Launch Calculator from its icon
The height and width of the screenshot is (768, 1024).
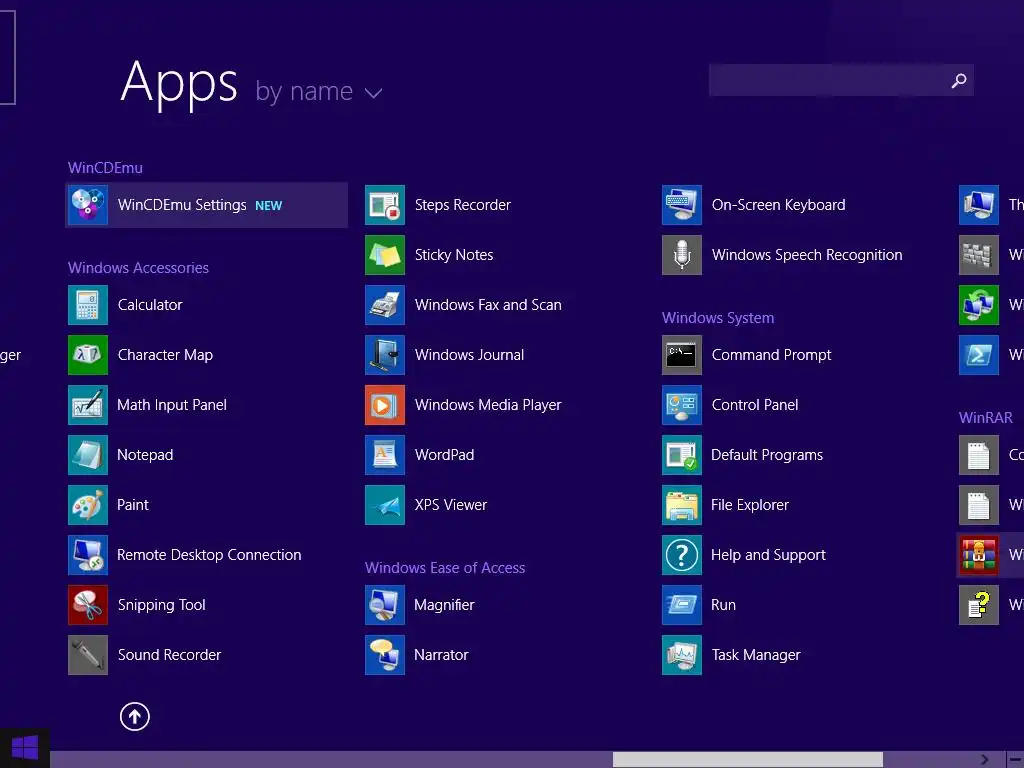88,305
